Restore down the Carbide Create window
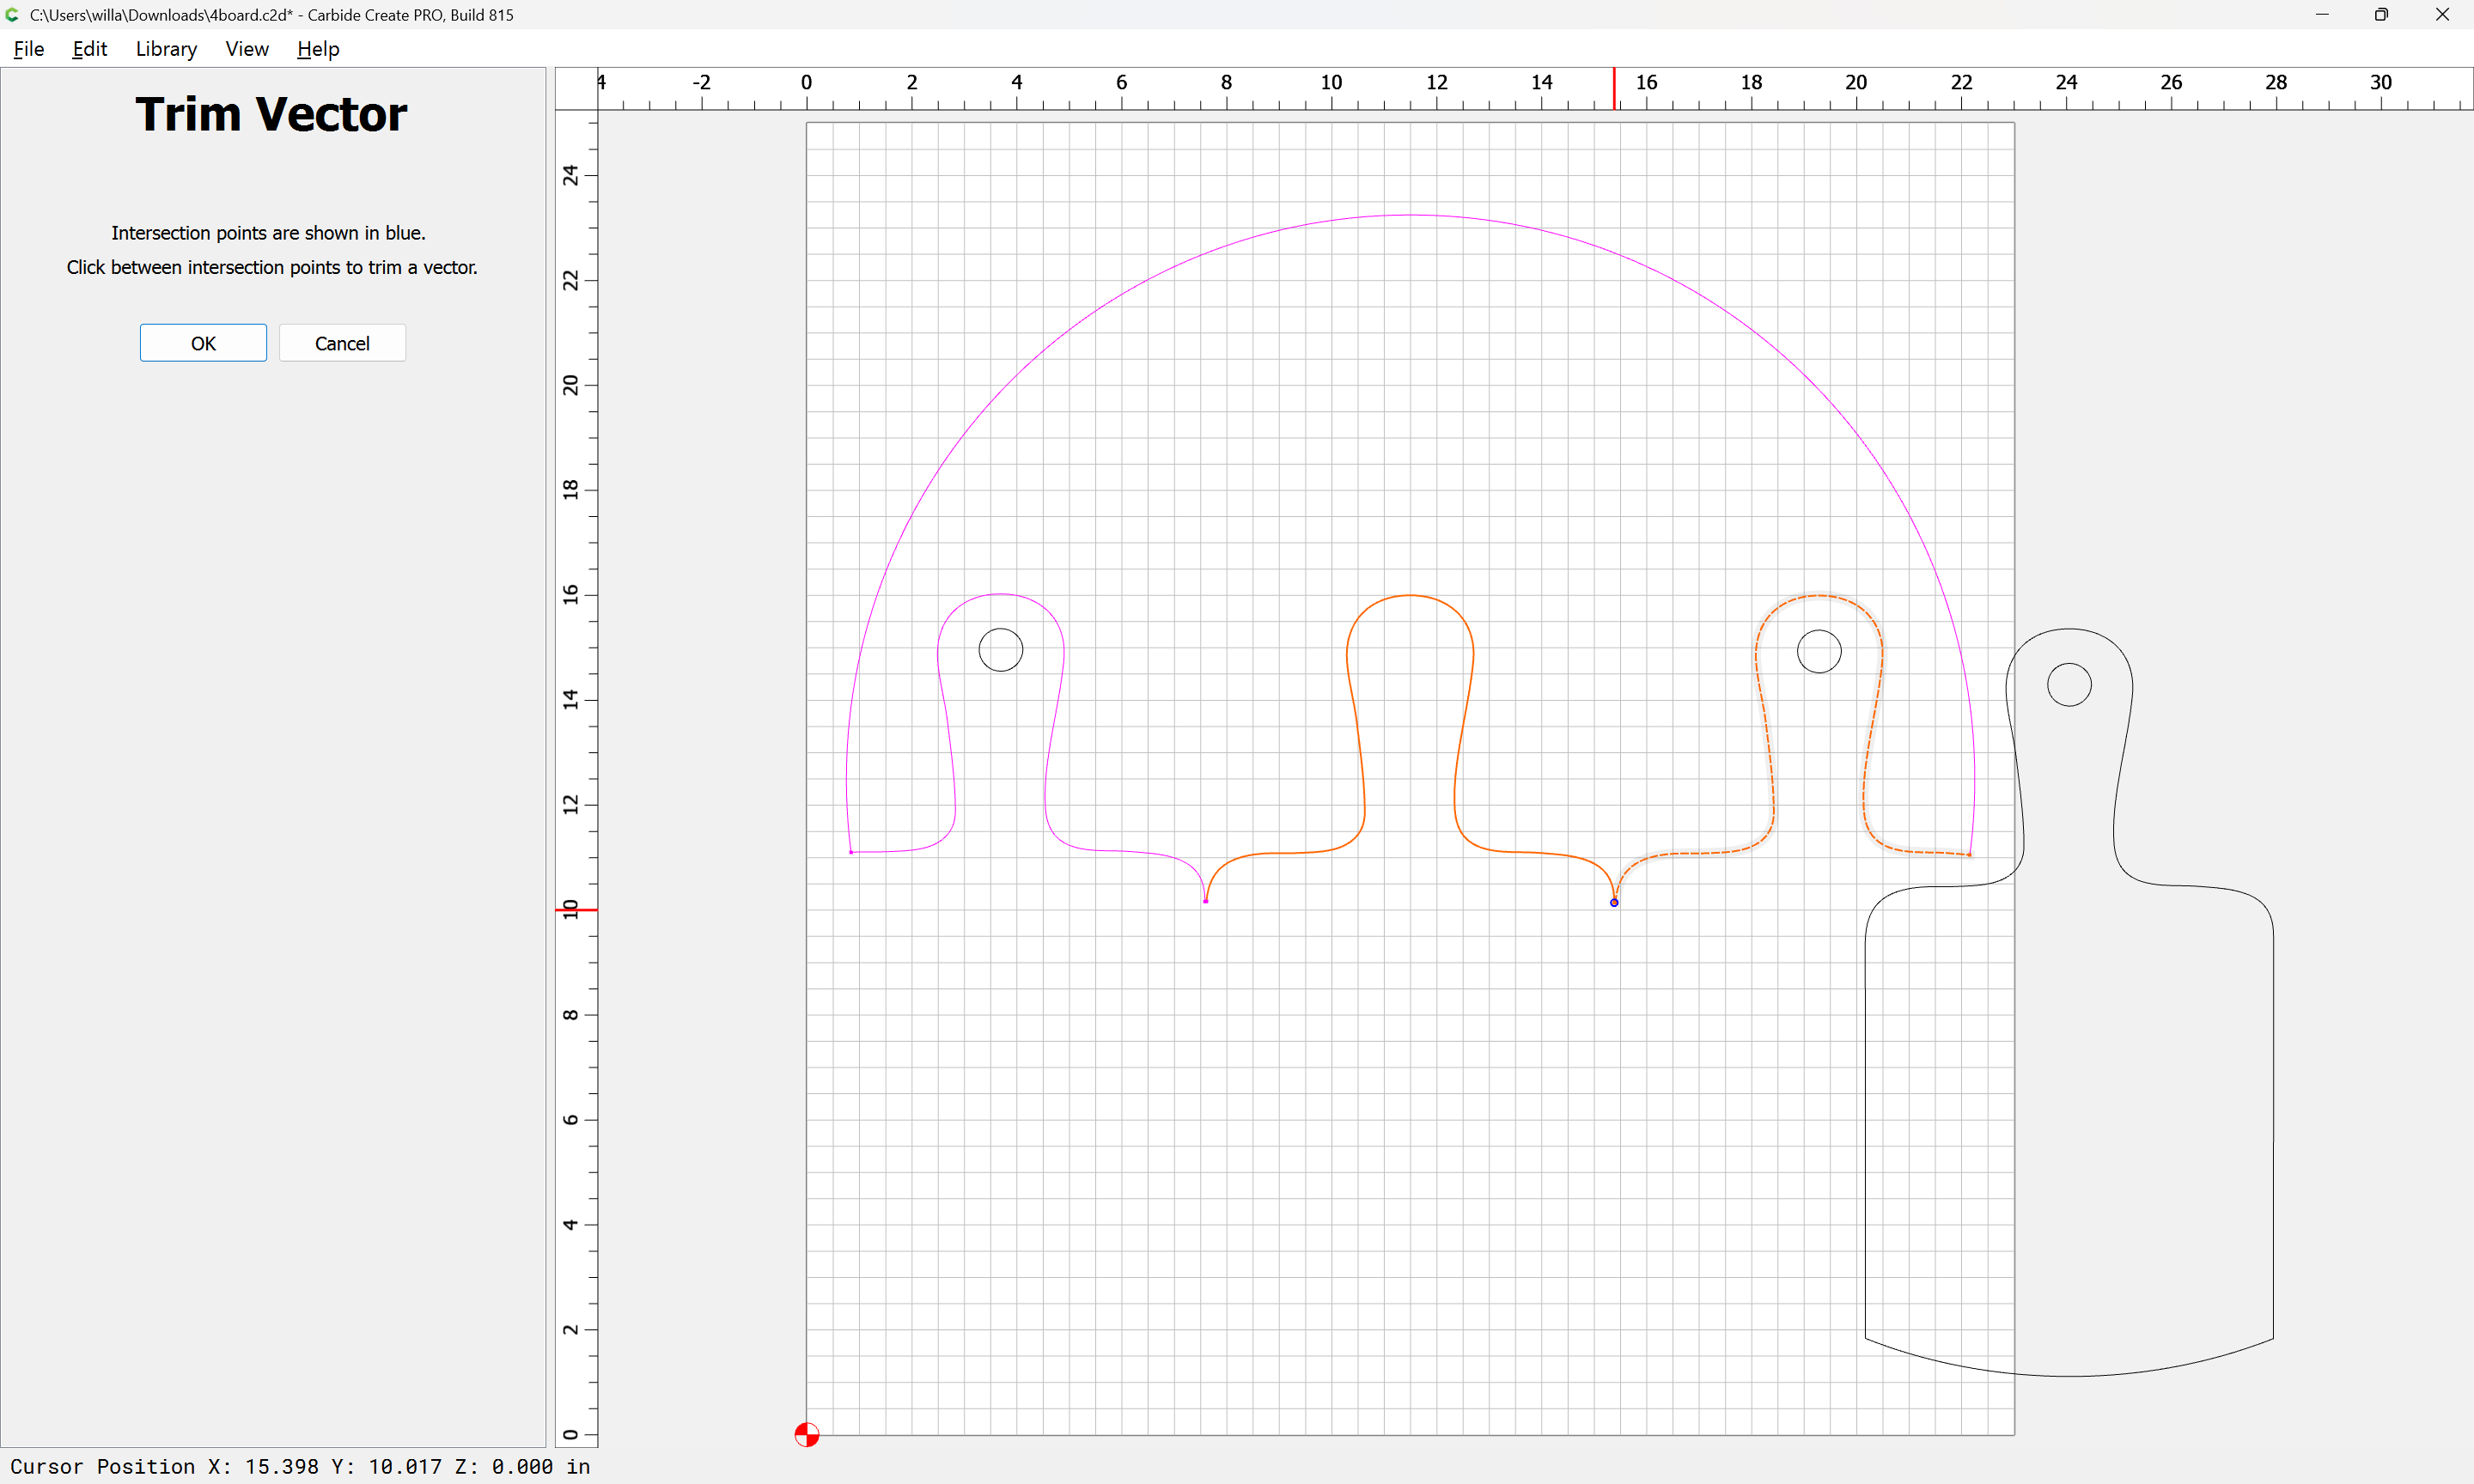This screenshot has height=1484, width=2474. coord(2382,15)
